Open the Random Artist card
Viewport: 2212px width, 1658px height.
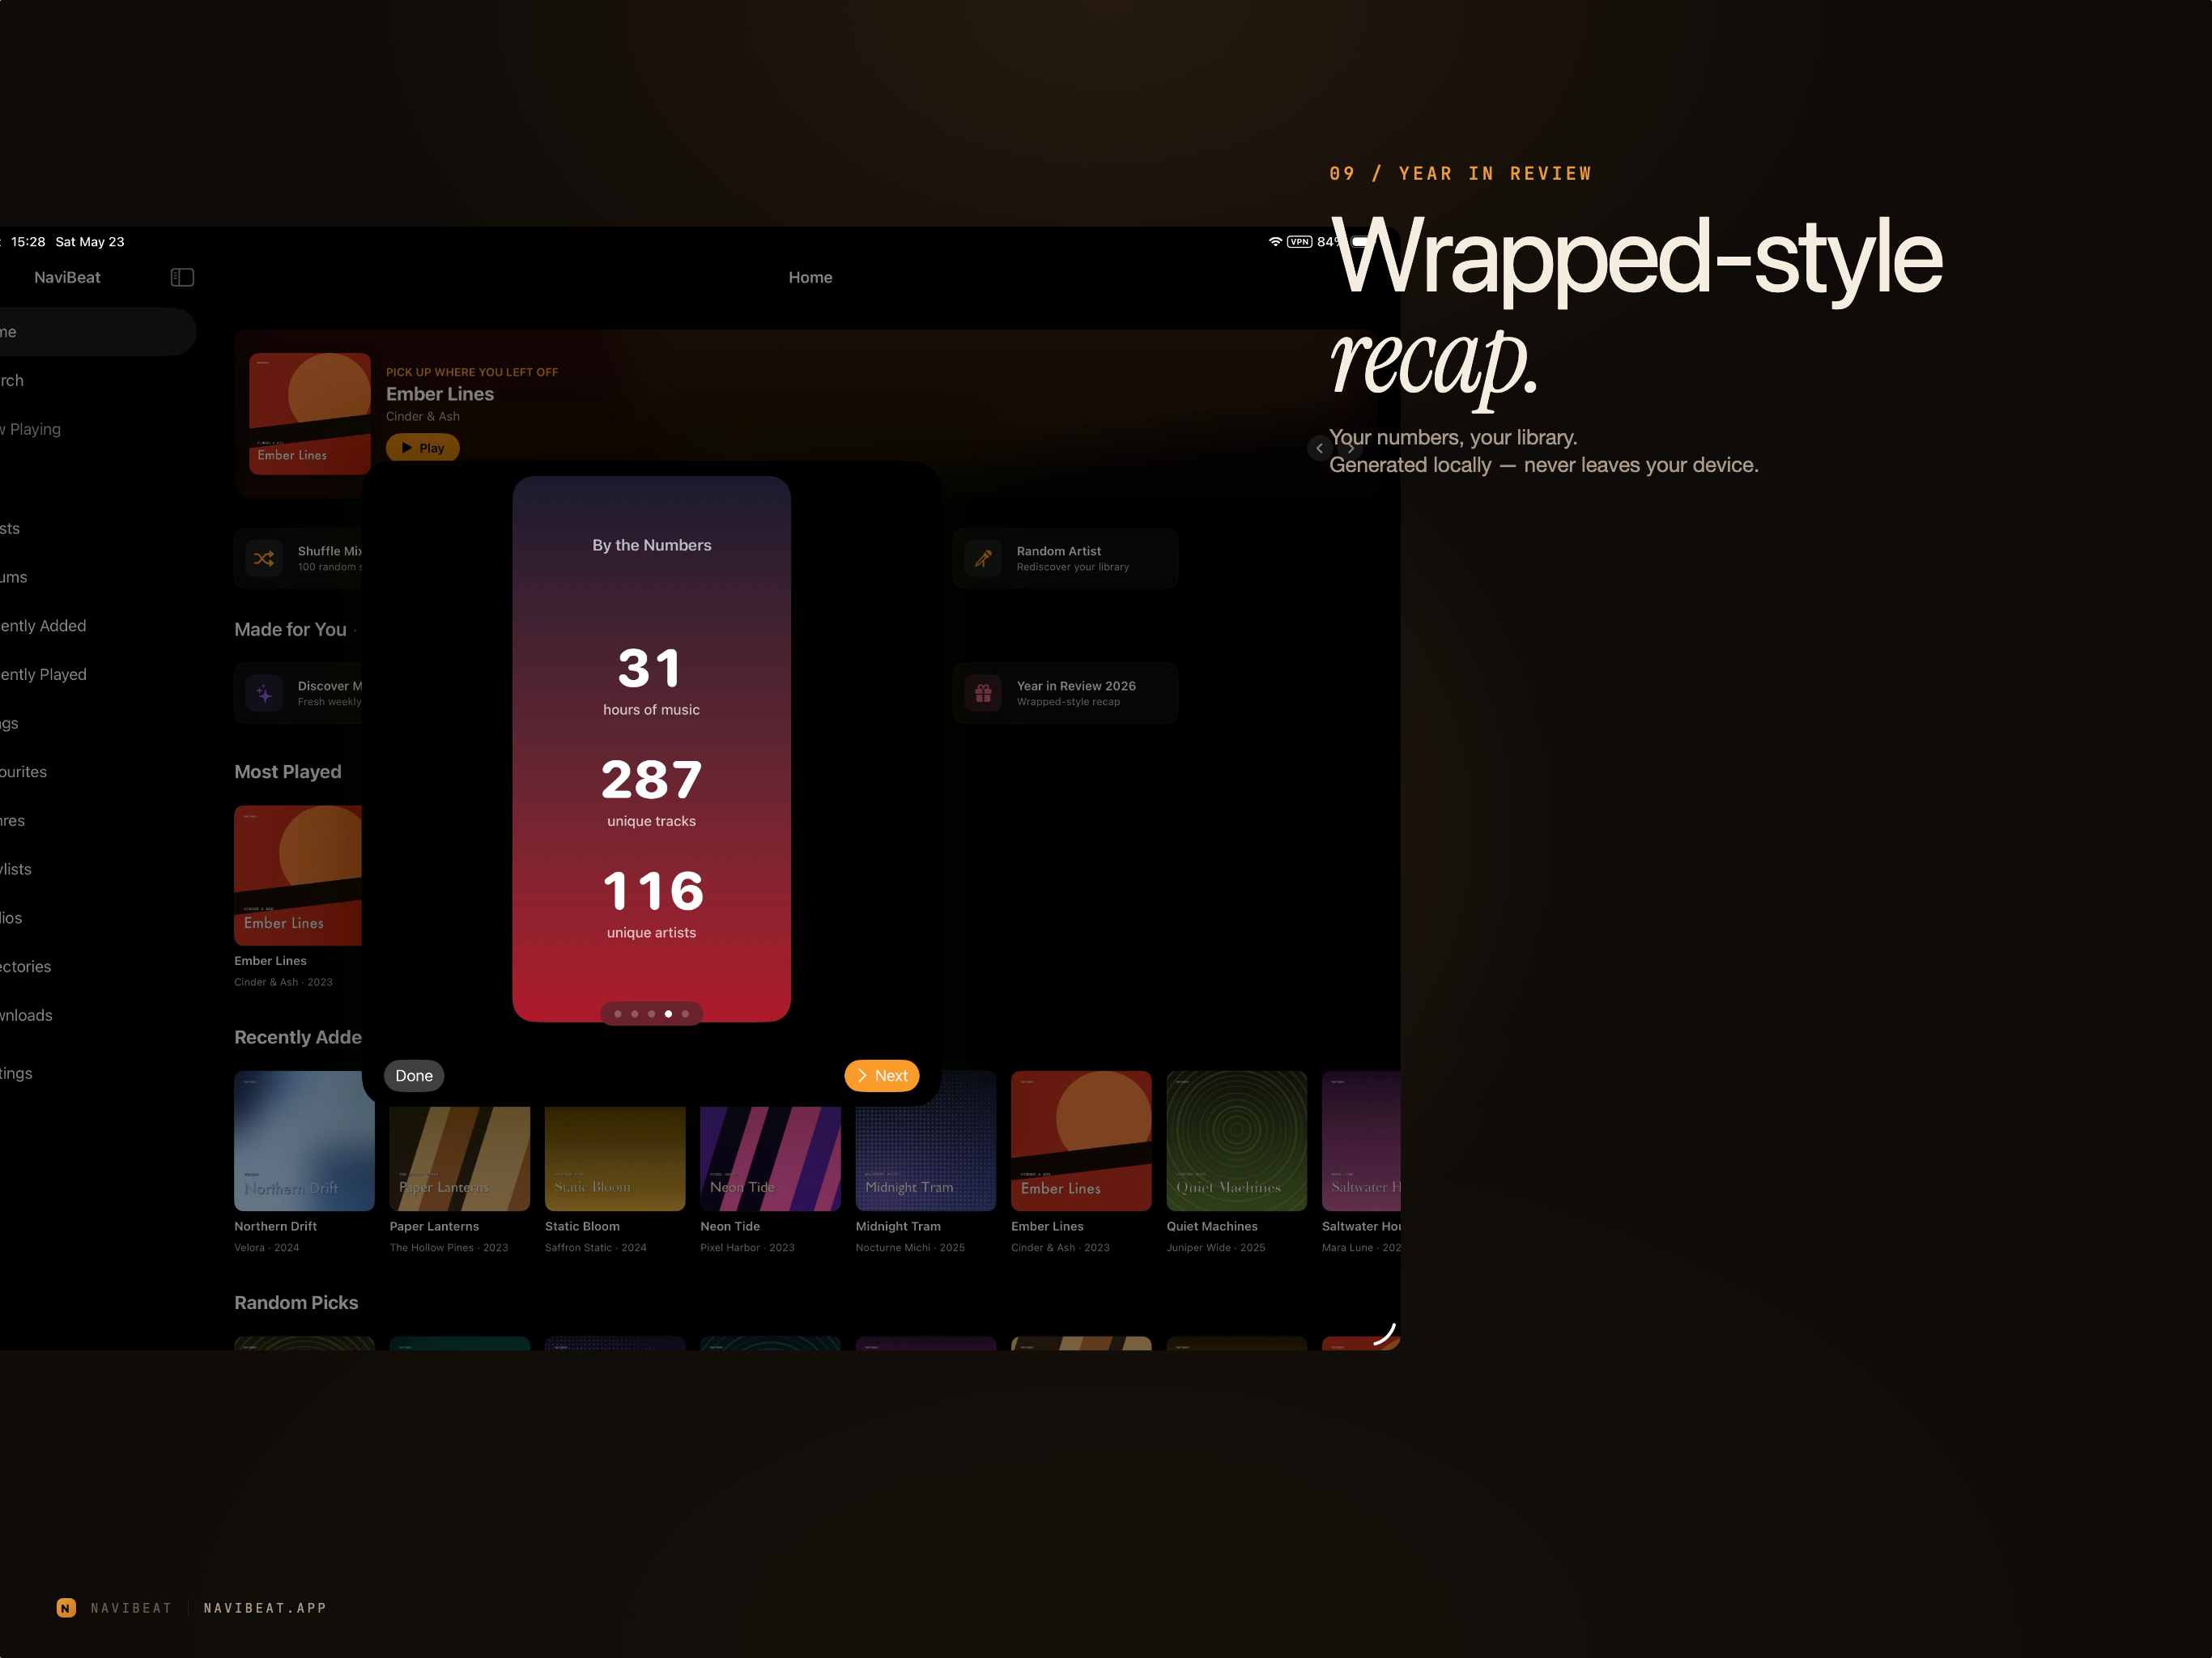pos(1065,558)
